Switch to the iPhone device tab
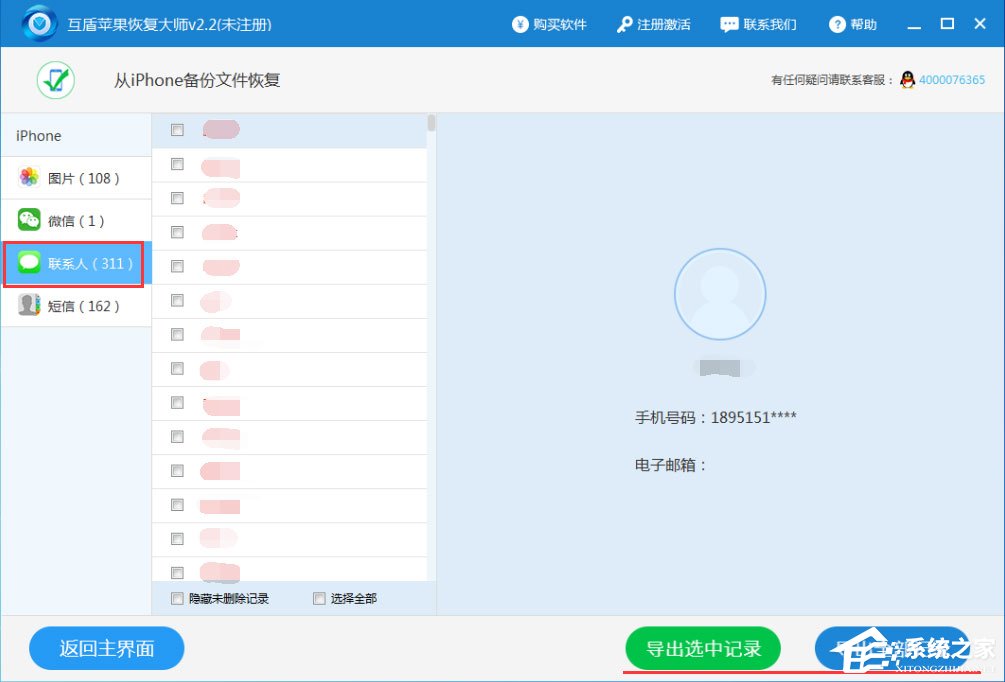Viewport: 1005px width, 682px height. tap(37, 135)
